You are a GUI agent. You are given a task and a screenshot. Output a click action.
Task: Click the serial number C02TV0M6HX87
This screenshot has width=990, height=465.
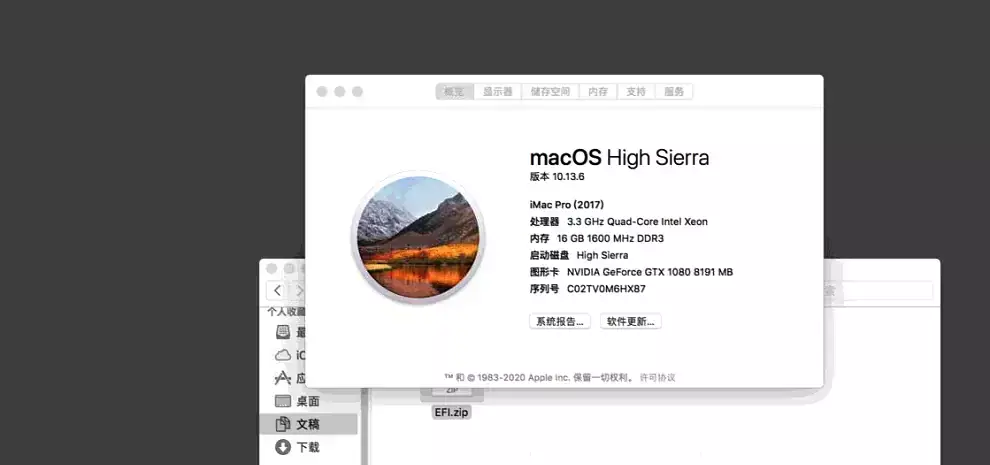(606, 289)
